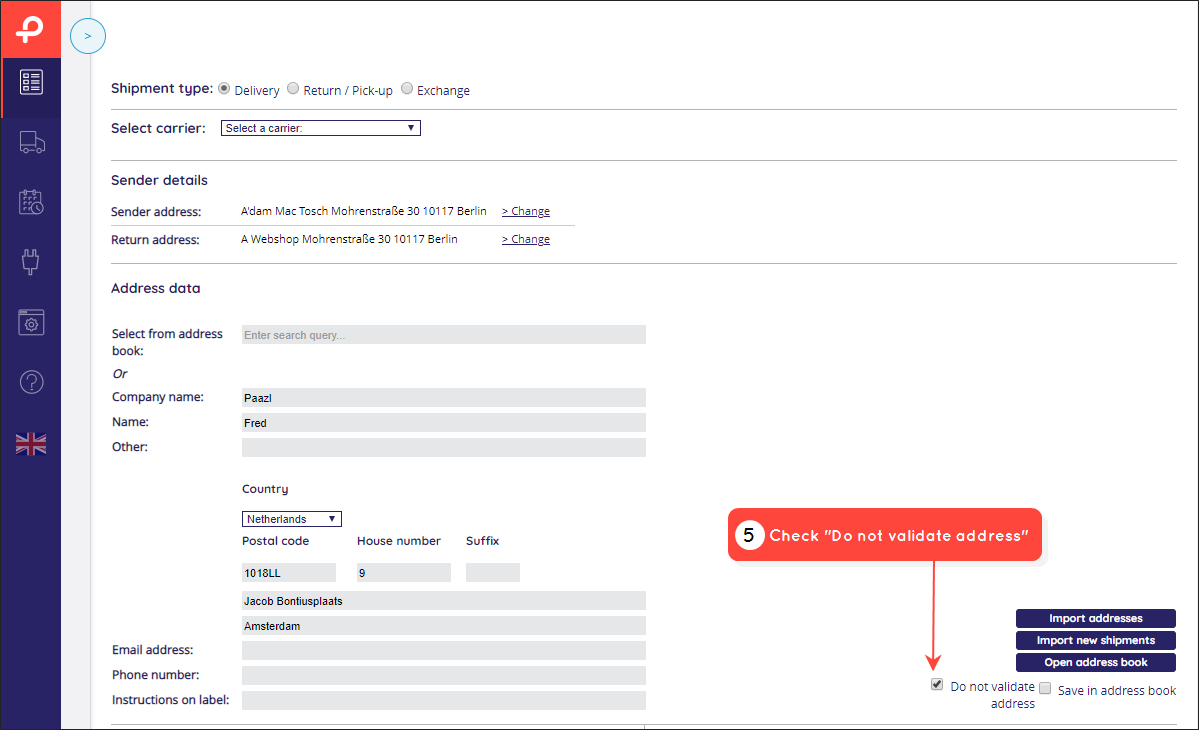Open the shipments list sidebar icon
This screenshot has height=730, width=1199.
tap(31, 82)
